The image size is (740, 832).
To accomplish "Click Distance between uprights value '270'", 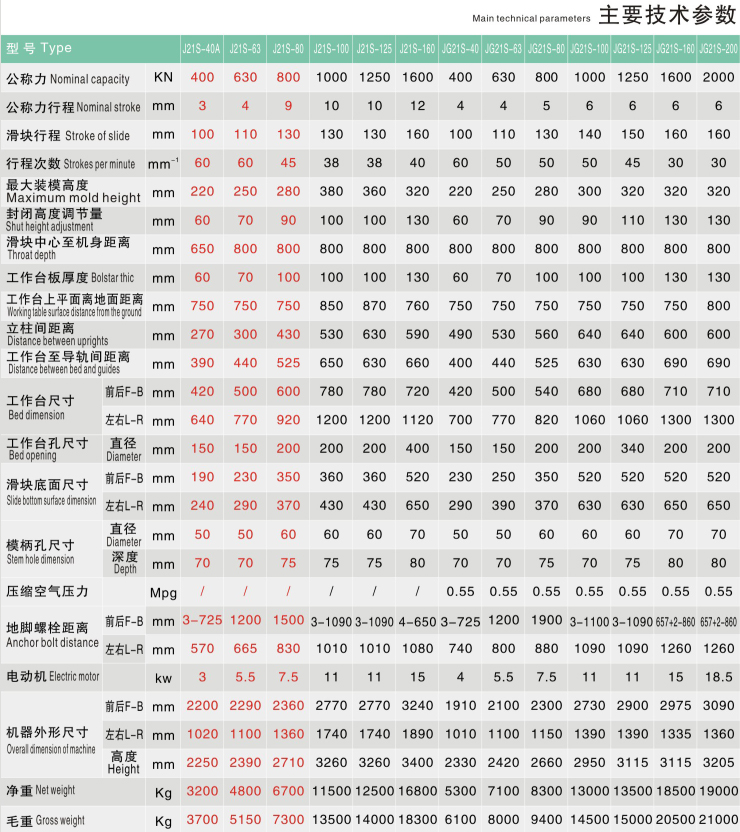I will tap(202, 335).
